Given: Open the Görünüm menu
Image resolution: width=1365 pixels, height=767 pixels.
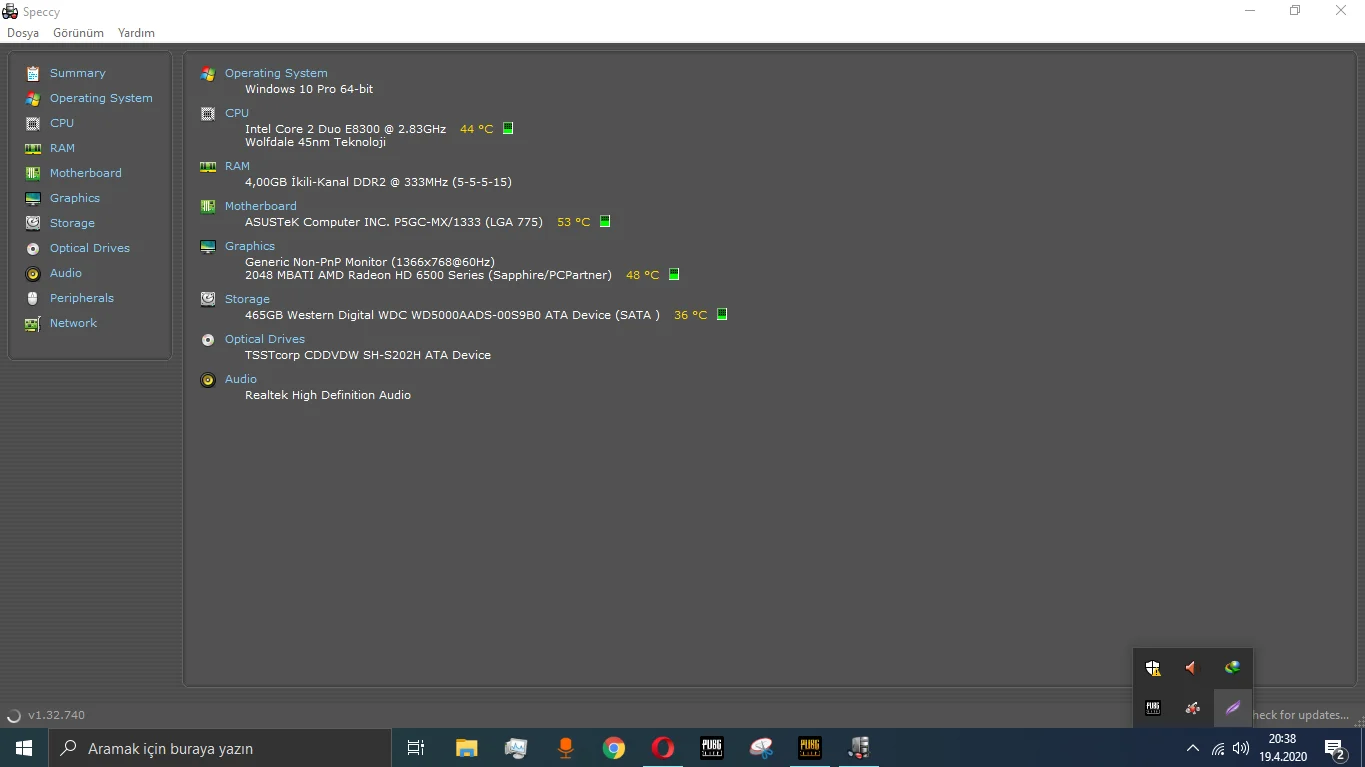Looking at the screenshot, I should pyautogui.click(x=77, y=32).
